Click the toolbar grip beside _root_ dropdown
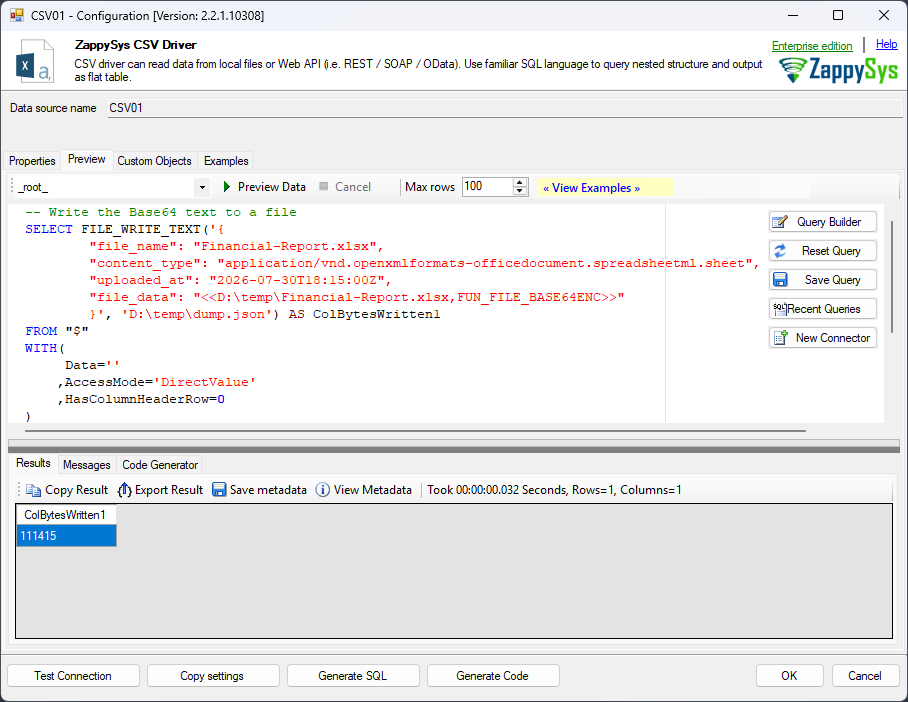Image resolution: width=908 pixels, height=702 pixels. click(x=12, y=187)
